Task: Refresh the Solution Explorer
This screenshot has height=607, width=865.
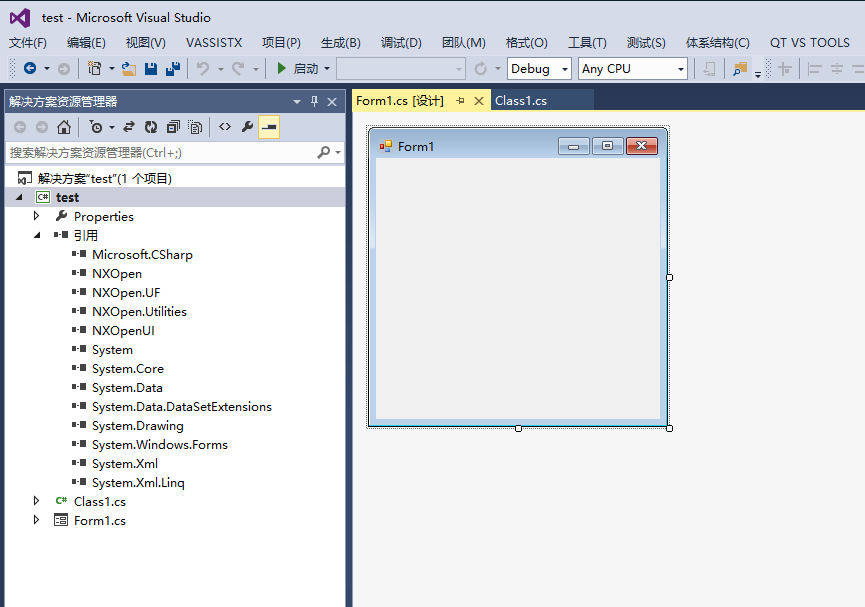Action: coord(151,127)
